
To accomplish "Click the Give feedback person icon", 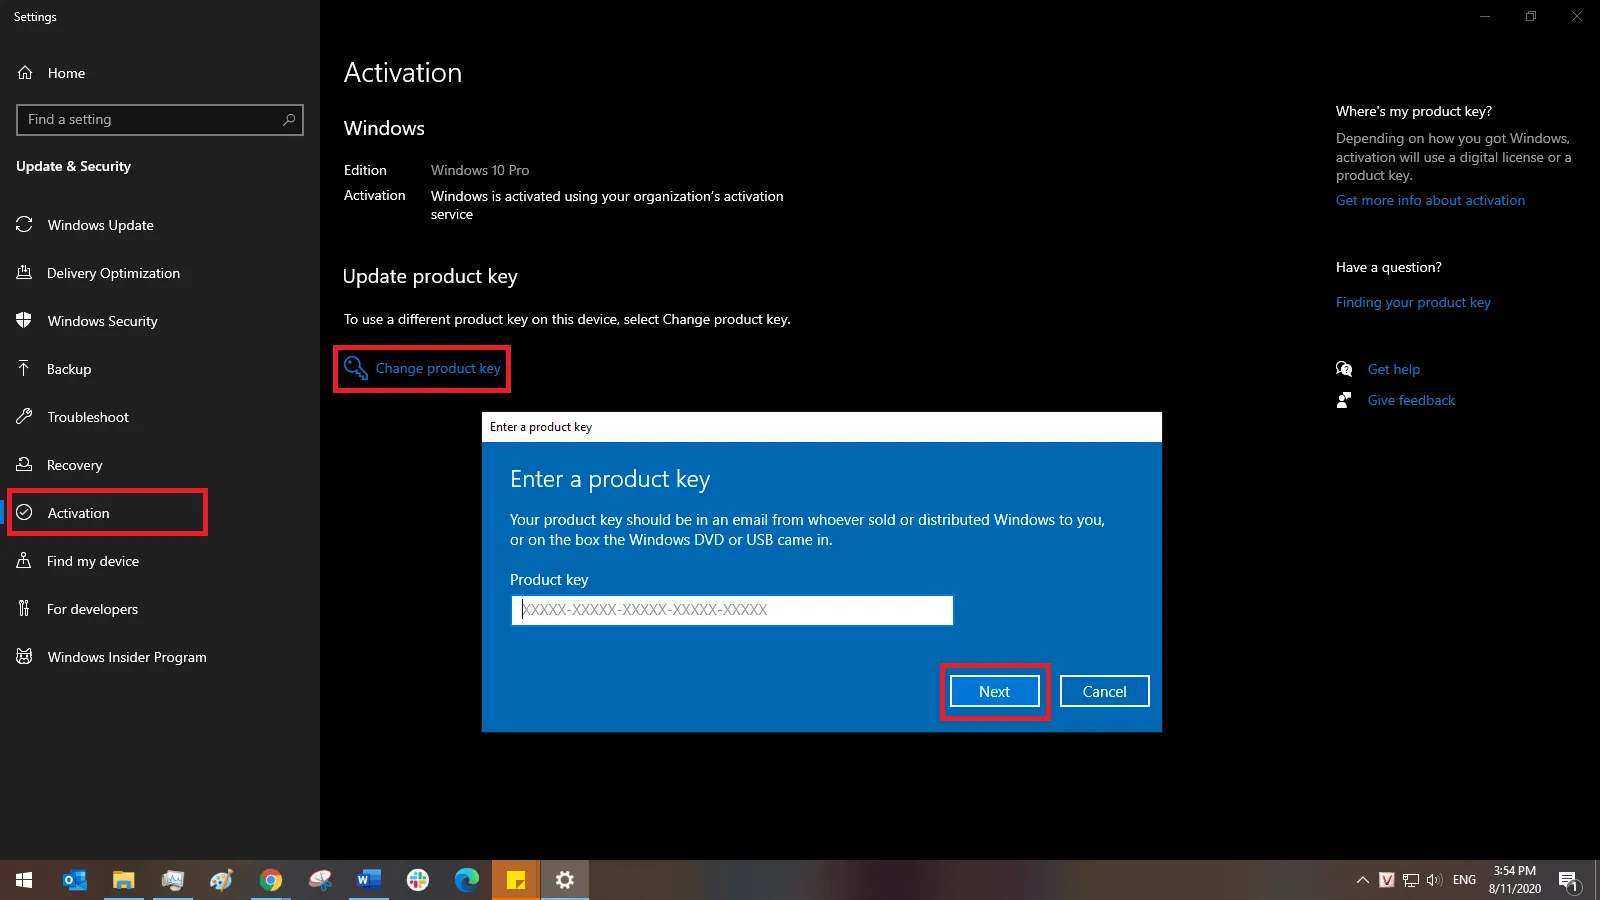I will click(1344, 400).
